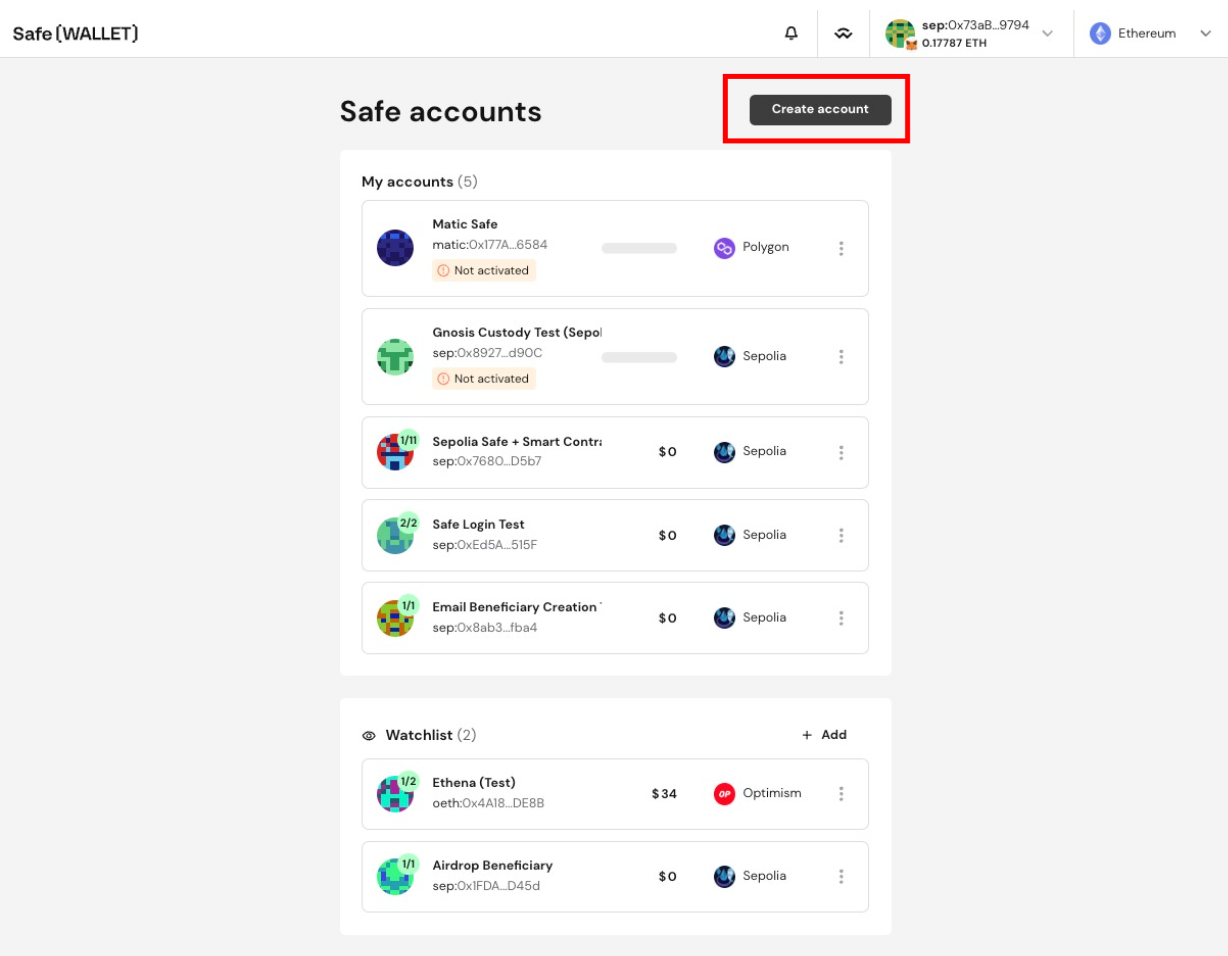
Task: Open Ethena (Test) options menu
Action: [841, 793]
